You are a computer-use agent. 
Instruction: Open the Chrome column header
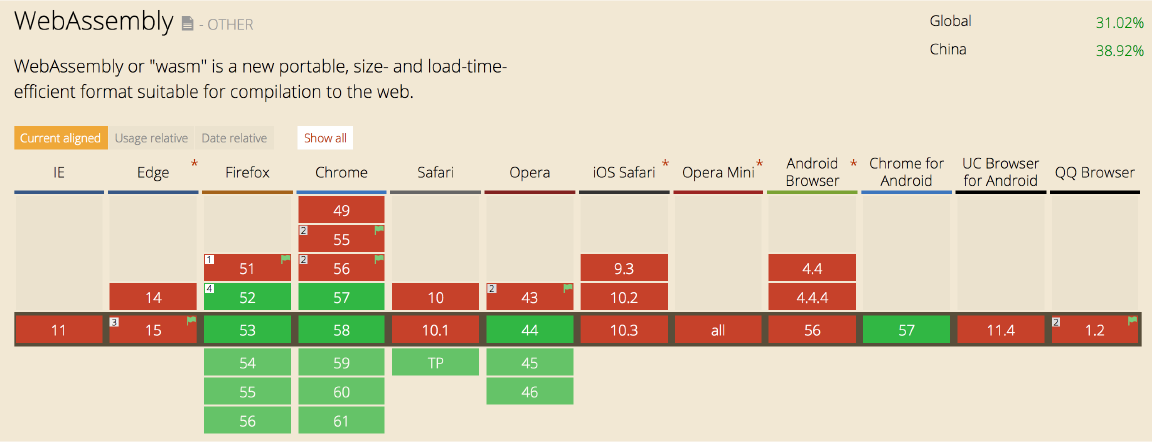pyautogui.click(x=341, y=173)
